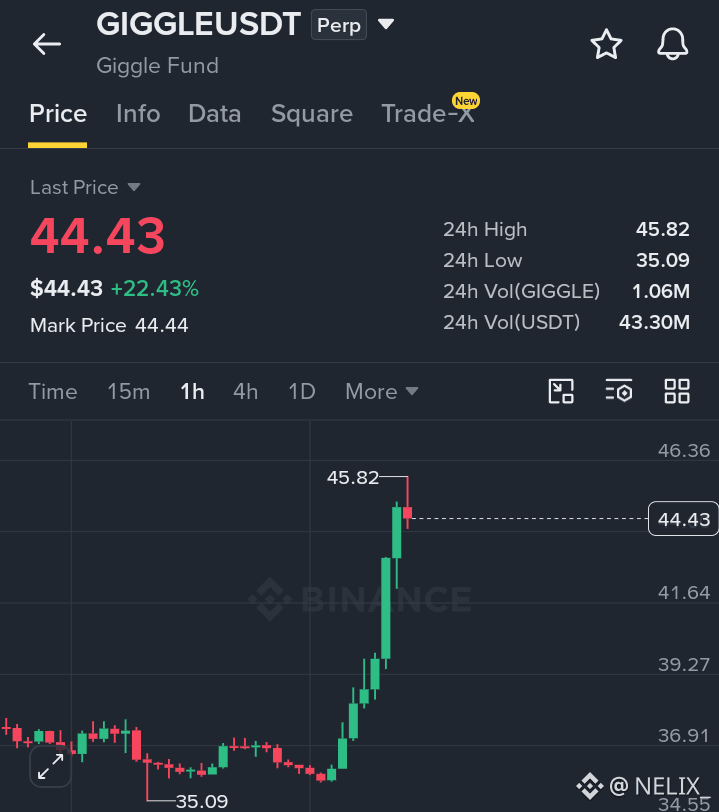Open the Square tab

click(312, 114)
